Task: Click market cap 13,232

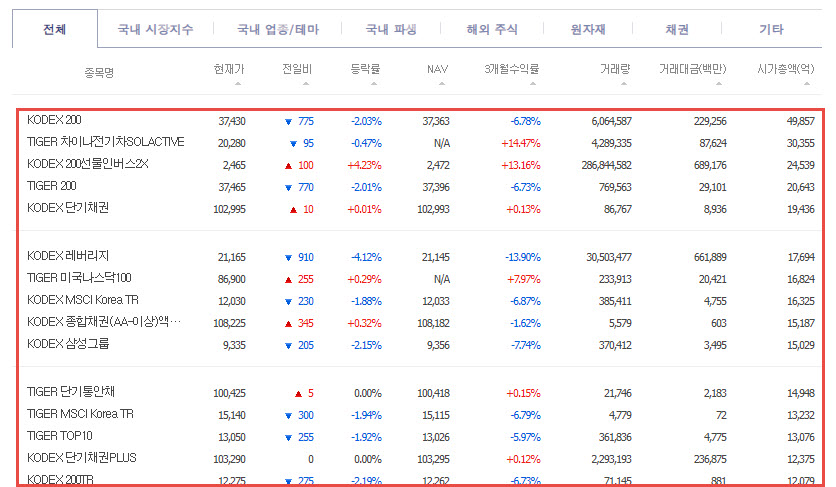Action: [x=801, y=415]
